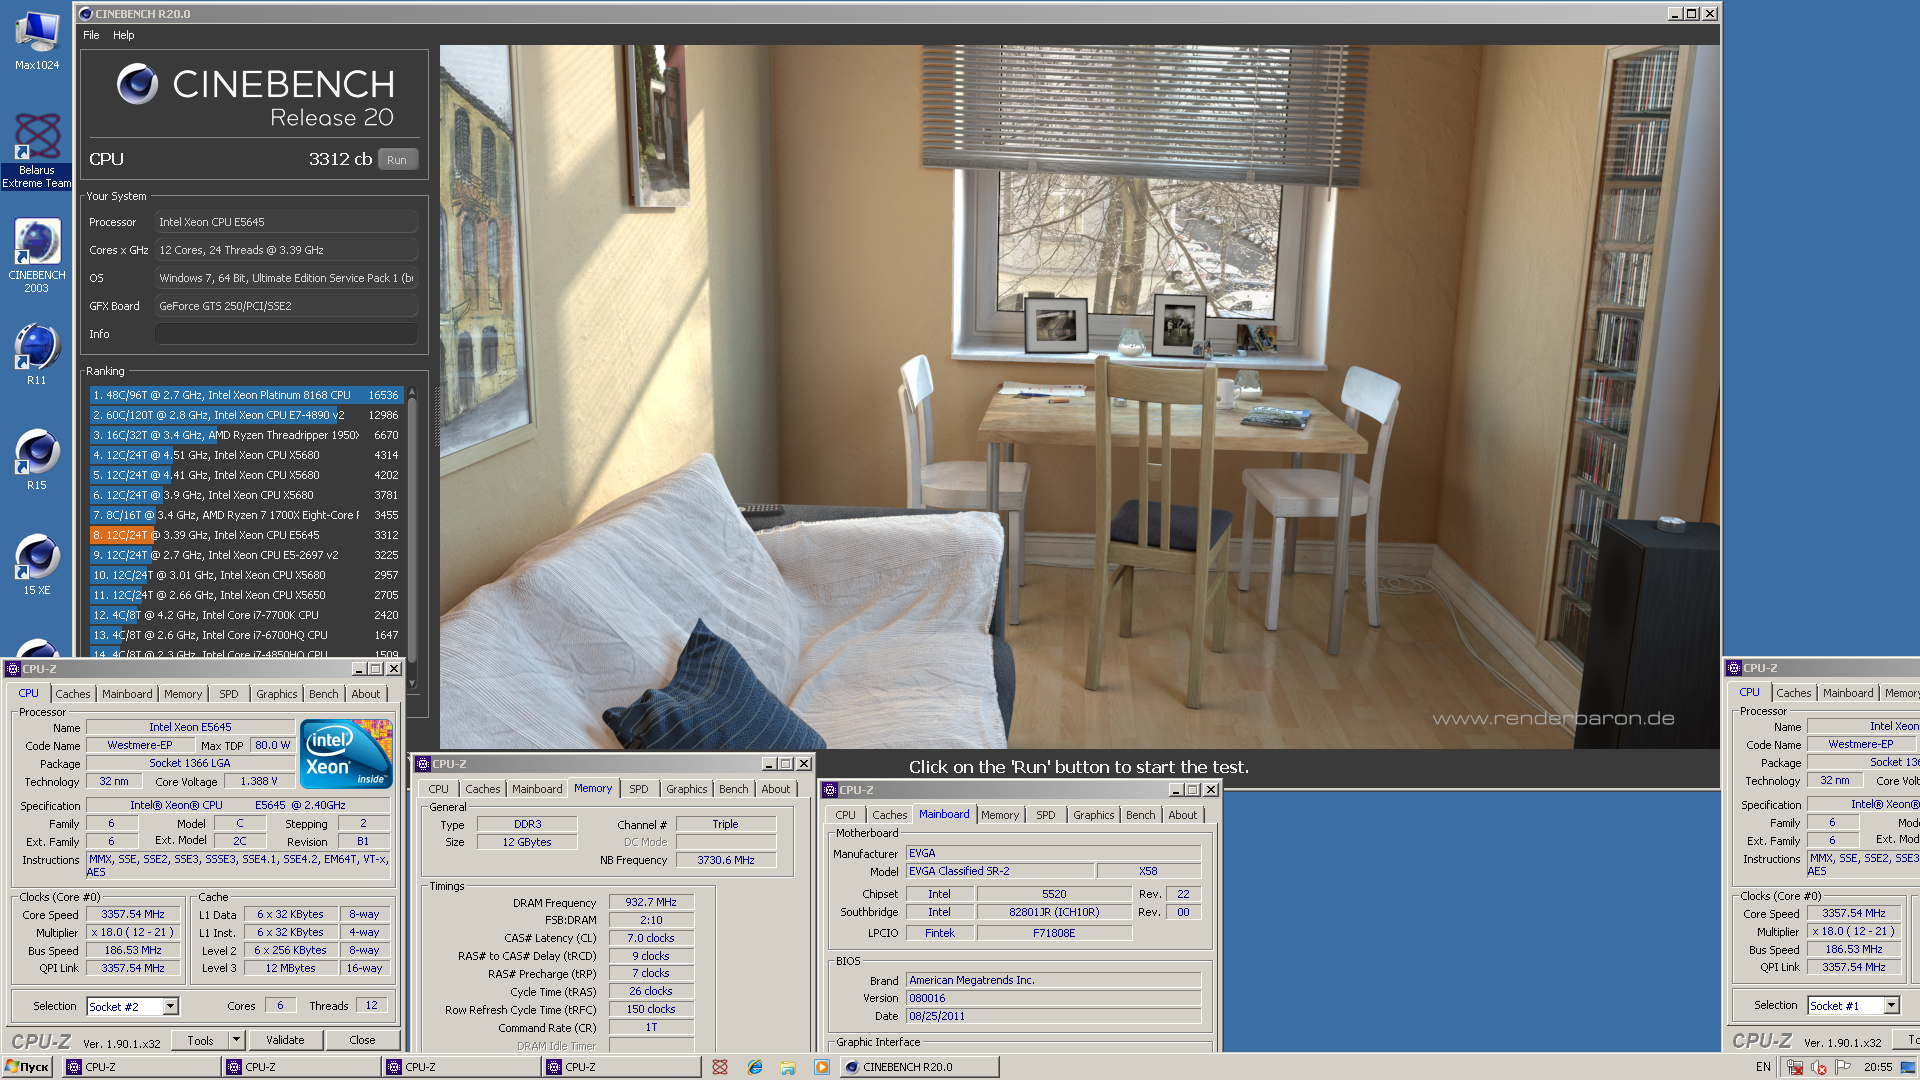This screenshot has width=1920, height=1080.
Task: Click the EN language indicator
Action: 1763,1067
